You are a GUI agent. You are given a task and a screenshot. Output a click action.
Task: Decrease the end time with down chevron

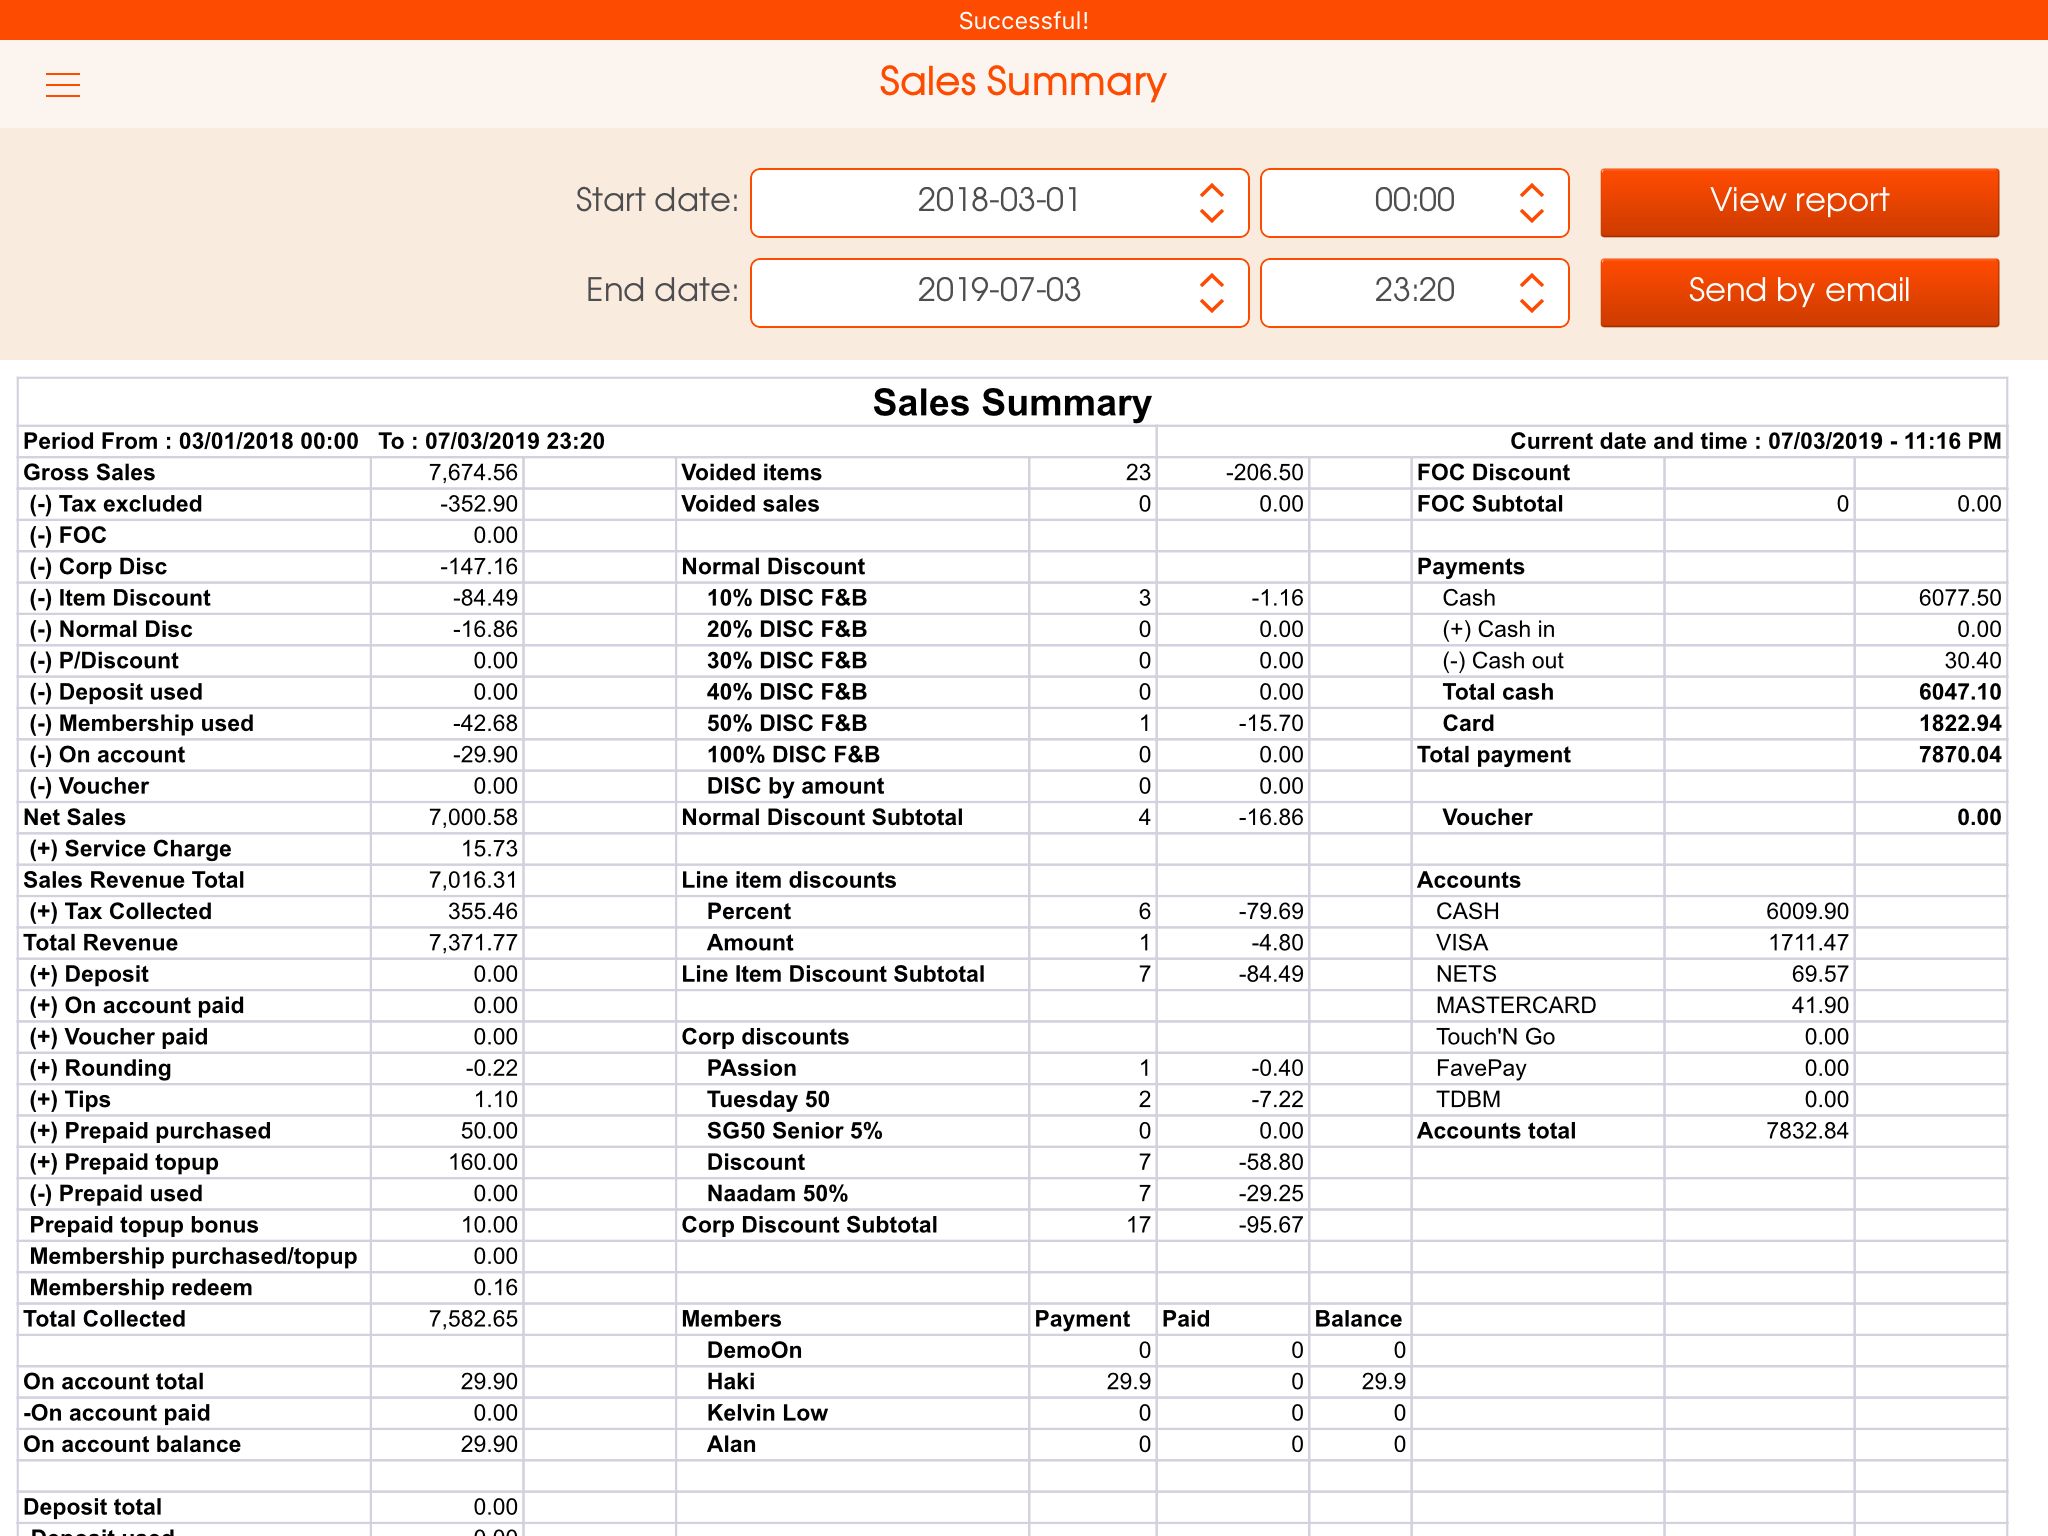point(1531,305)
